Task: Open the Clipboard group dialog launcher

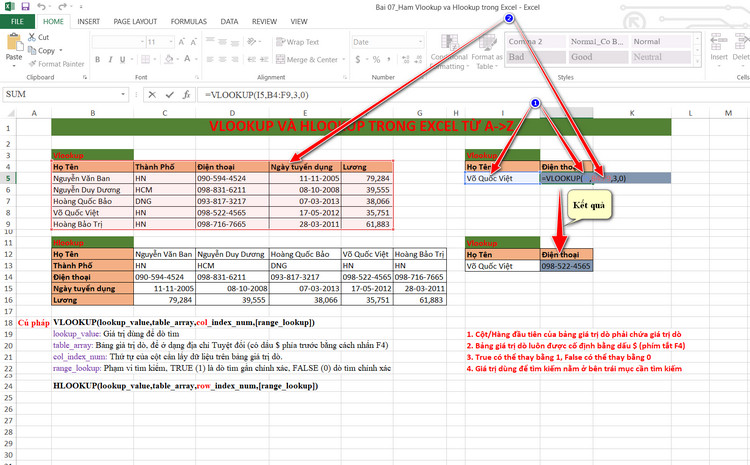Action: pyautogui.click(x=85, y=77)
